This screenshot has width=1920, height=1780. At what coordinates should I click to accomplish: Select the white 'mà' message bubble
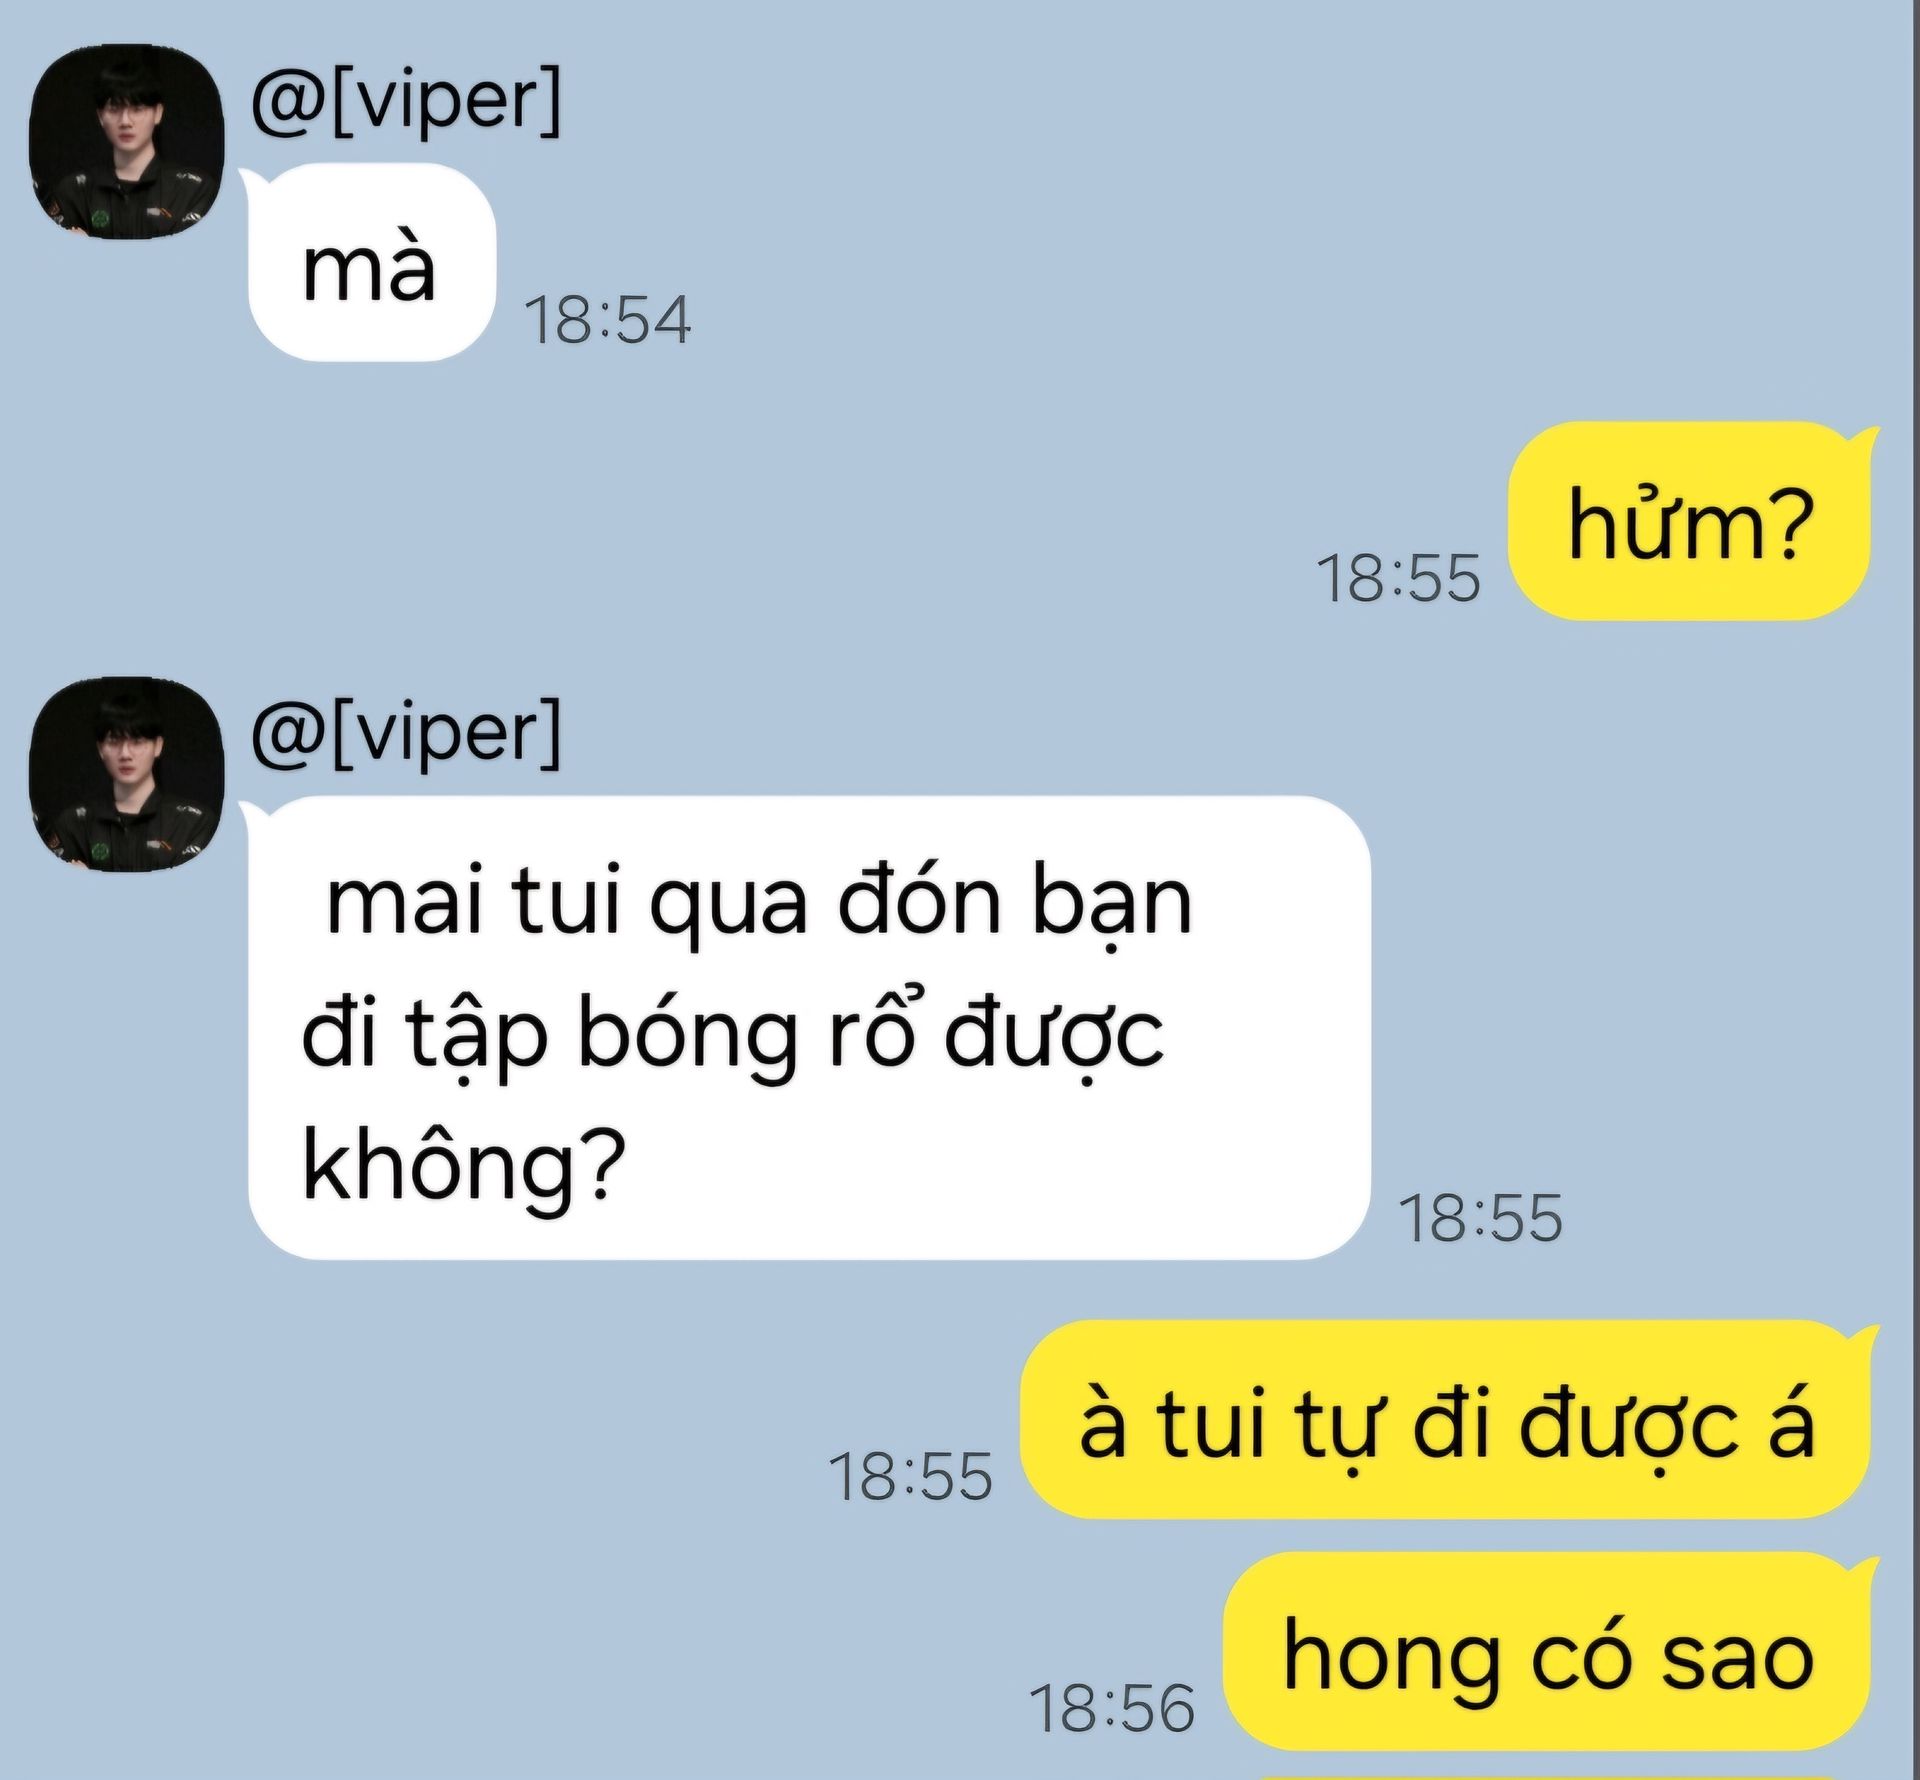tap(372, 262)
